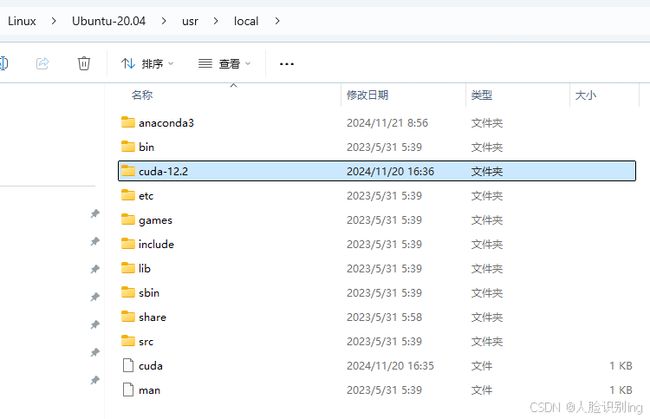This screenshot has height=419, width=650.
Task: Click the date 2024/11/20 16:36
Action: (390, 172)
